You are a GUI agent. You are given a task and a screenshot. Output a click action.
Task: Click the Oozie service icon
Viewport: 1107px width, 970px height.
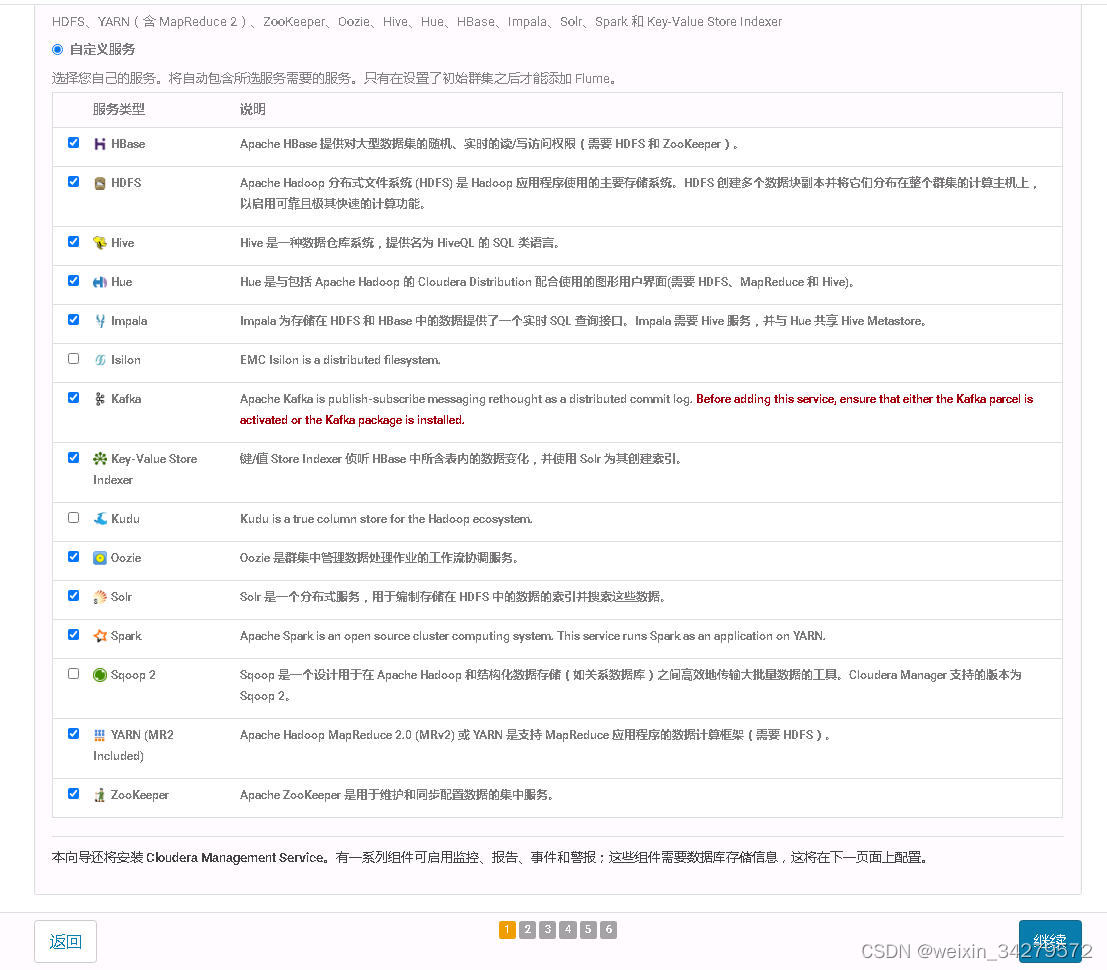click(x=100, y=558)
